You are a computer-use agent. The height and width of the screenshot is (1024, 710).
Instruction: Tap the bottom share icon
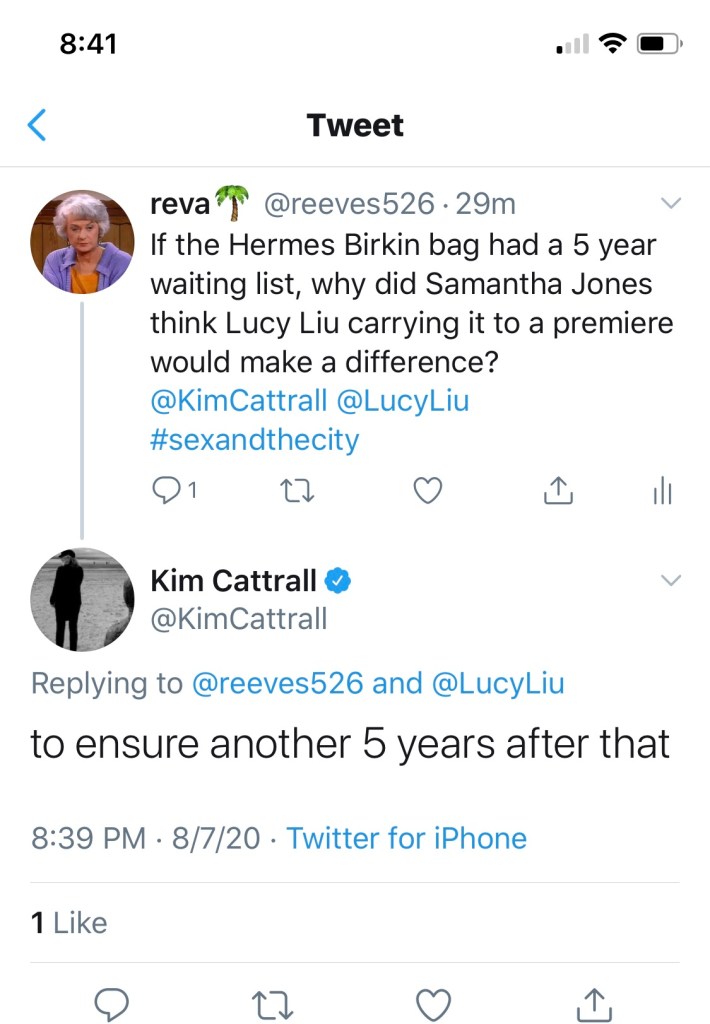(595, 1003)
